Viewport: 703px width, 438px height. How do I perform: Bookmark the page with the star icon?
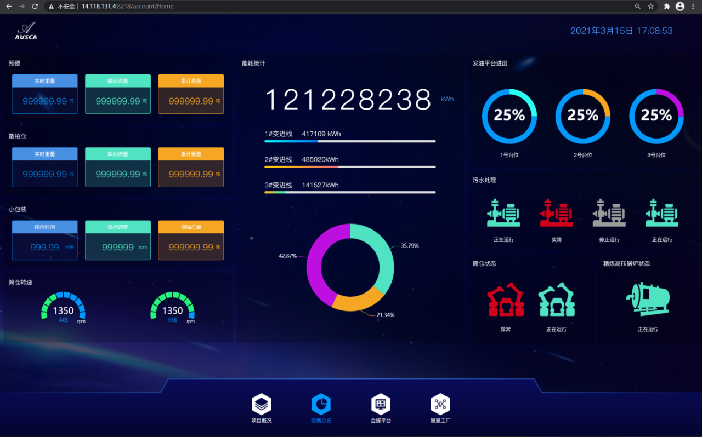(651, 6)
